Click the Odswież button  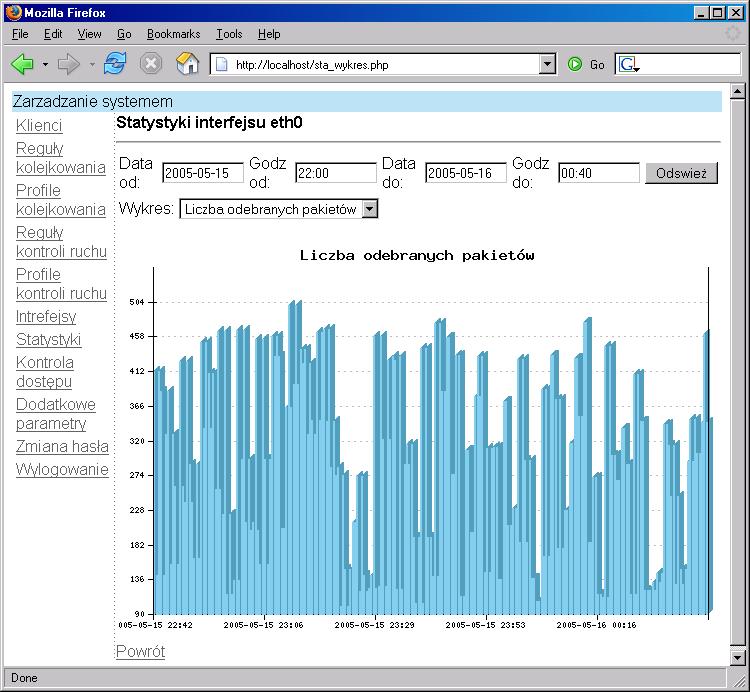click(681, 173)
